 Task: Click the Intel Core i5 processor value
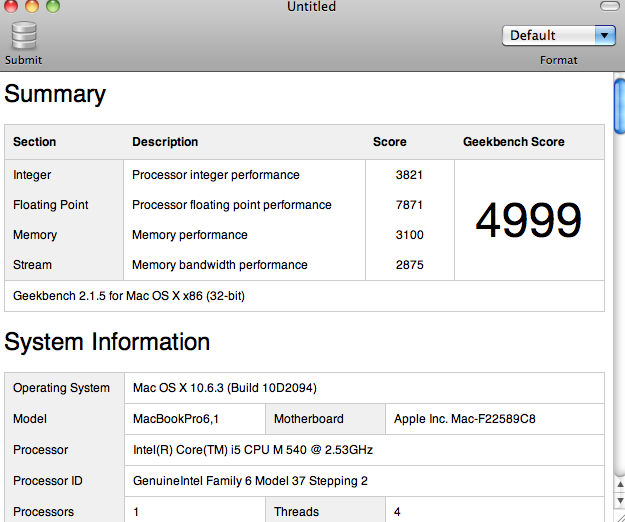(x=253, y=450)
